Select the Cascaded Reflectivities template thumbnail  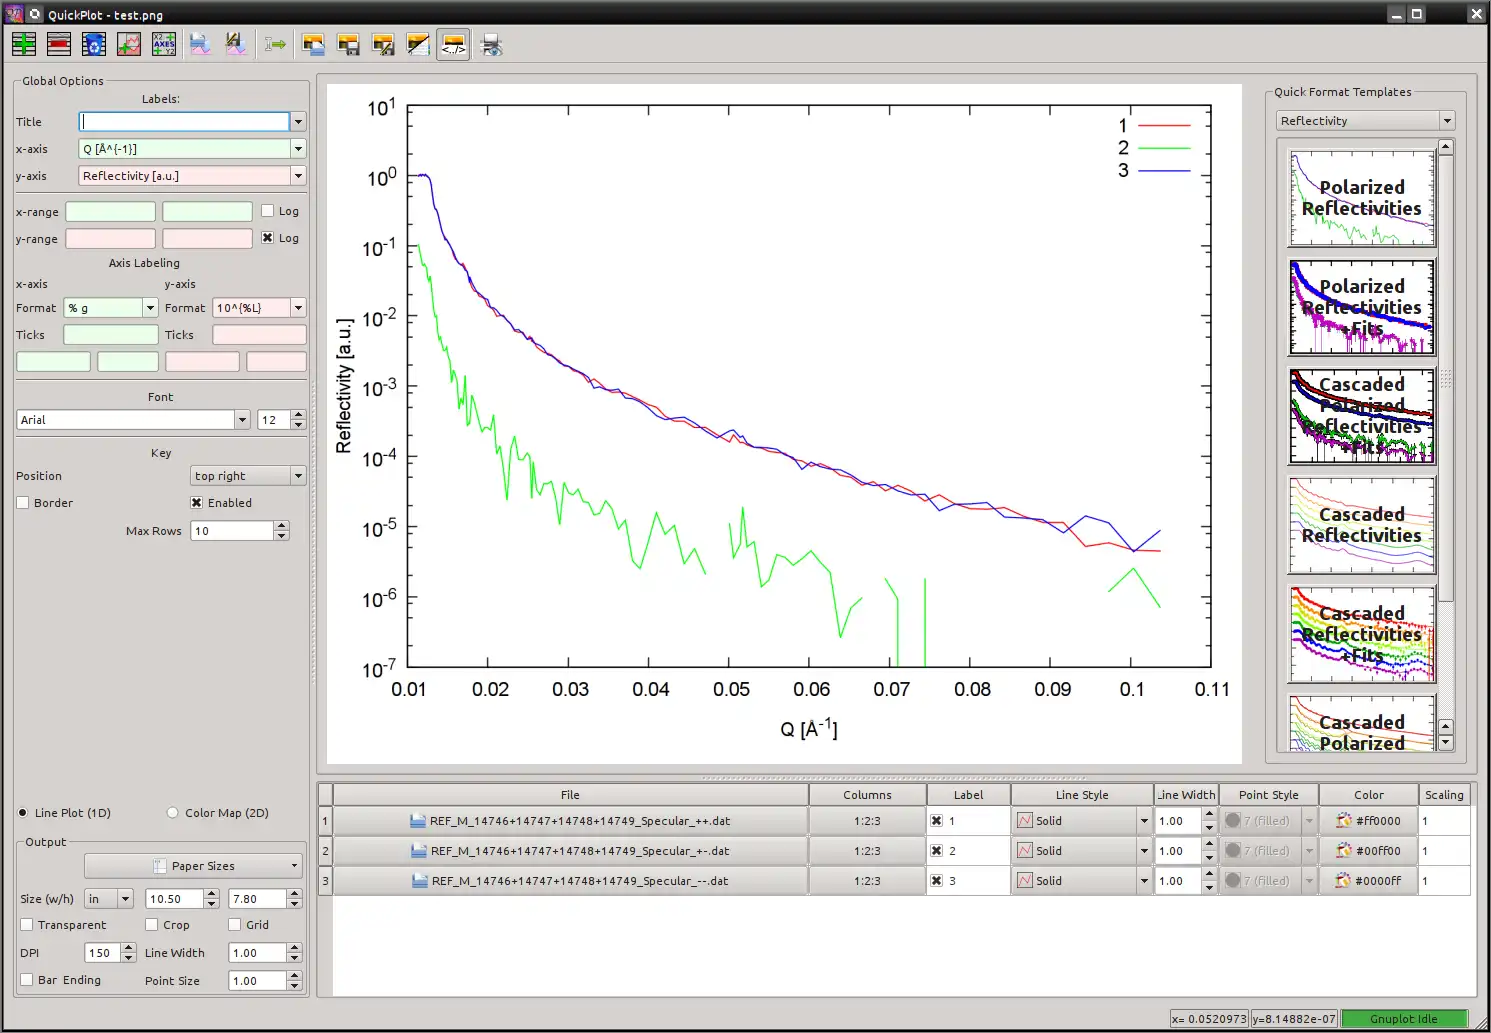click(1362, 525)
